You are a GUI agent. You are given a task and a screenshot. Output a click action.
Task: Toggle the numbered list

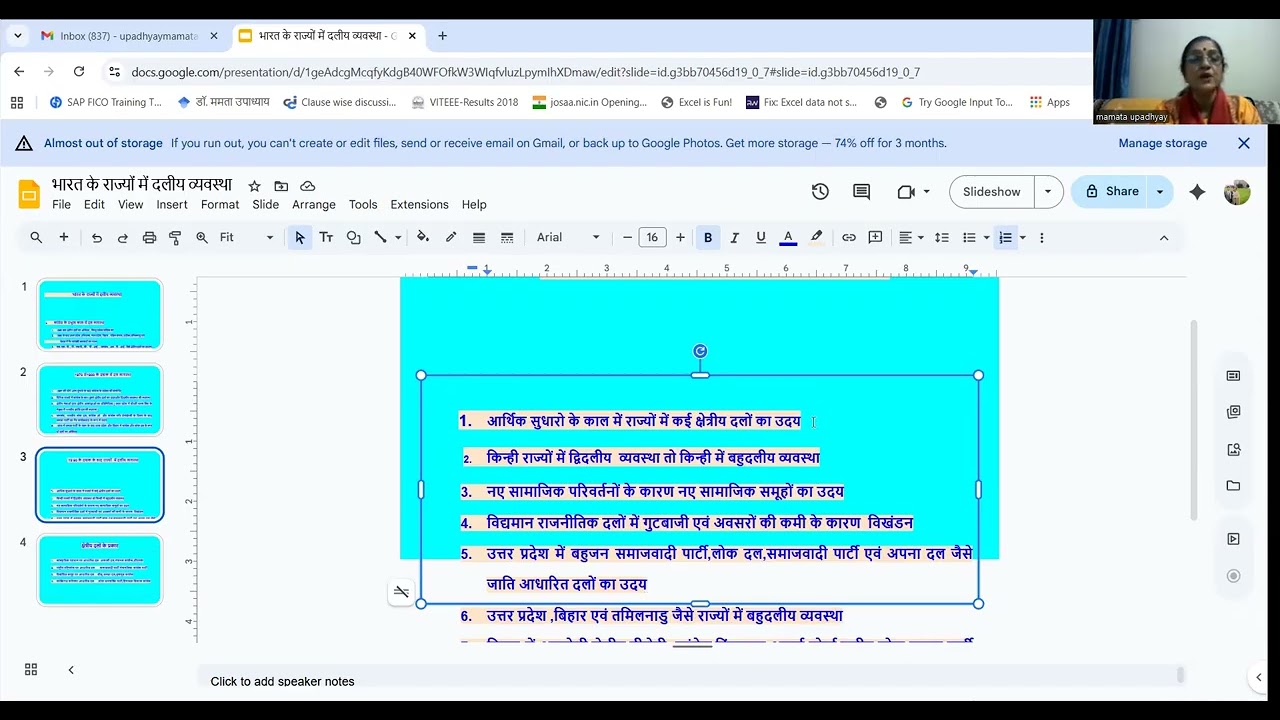(1006, 237)
